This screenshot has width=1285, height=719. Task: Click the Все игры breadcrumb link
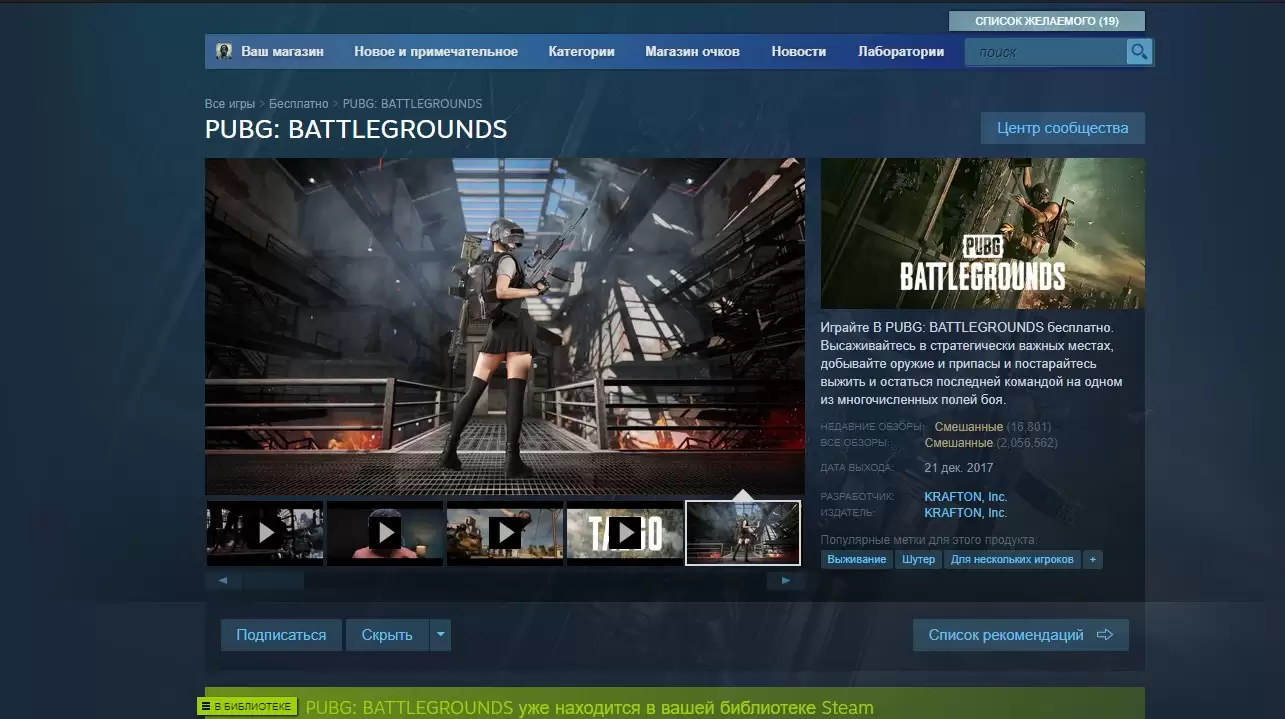[x=230, y=104]
